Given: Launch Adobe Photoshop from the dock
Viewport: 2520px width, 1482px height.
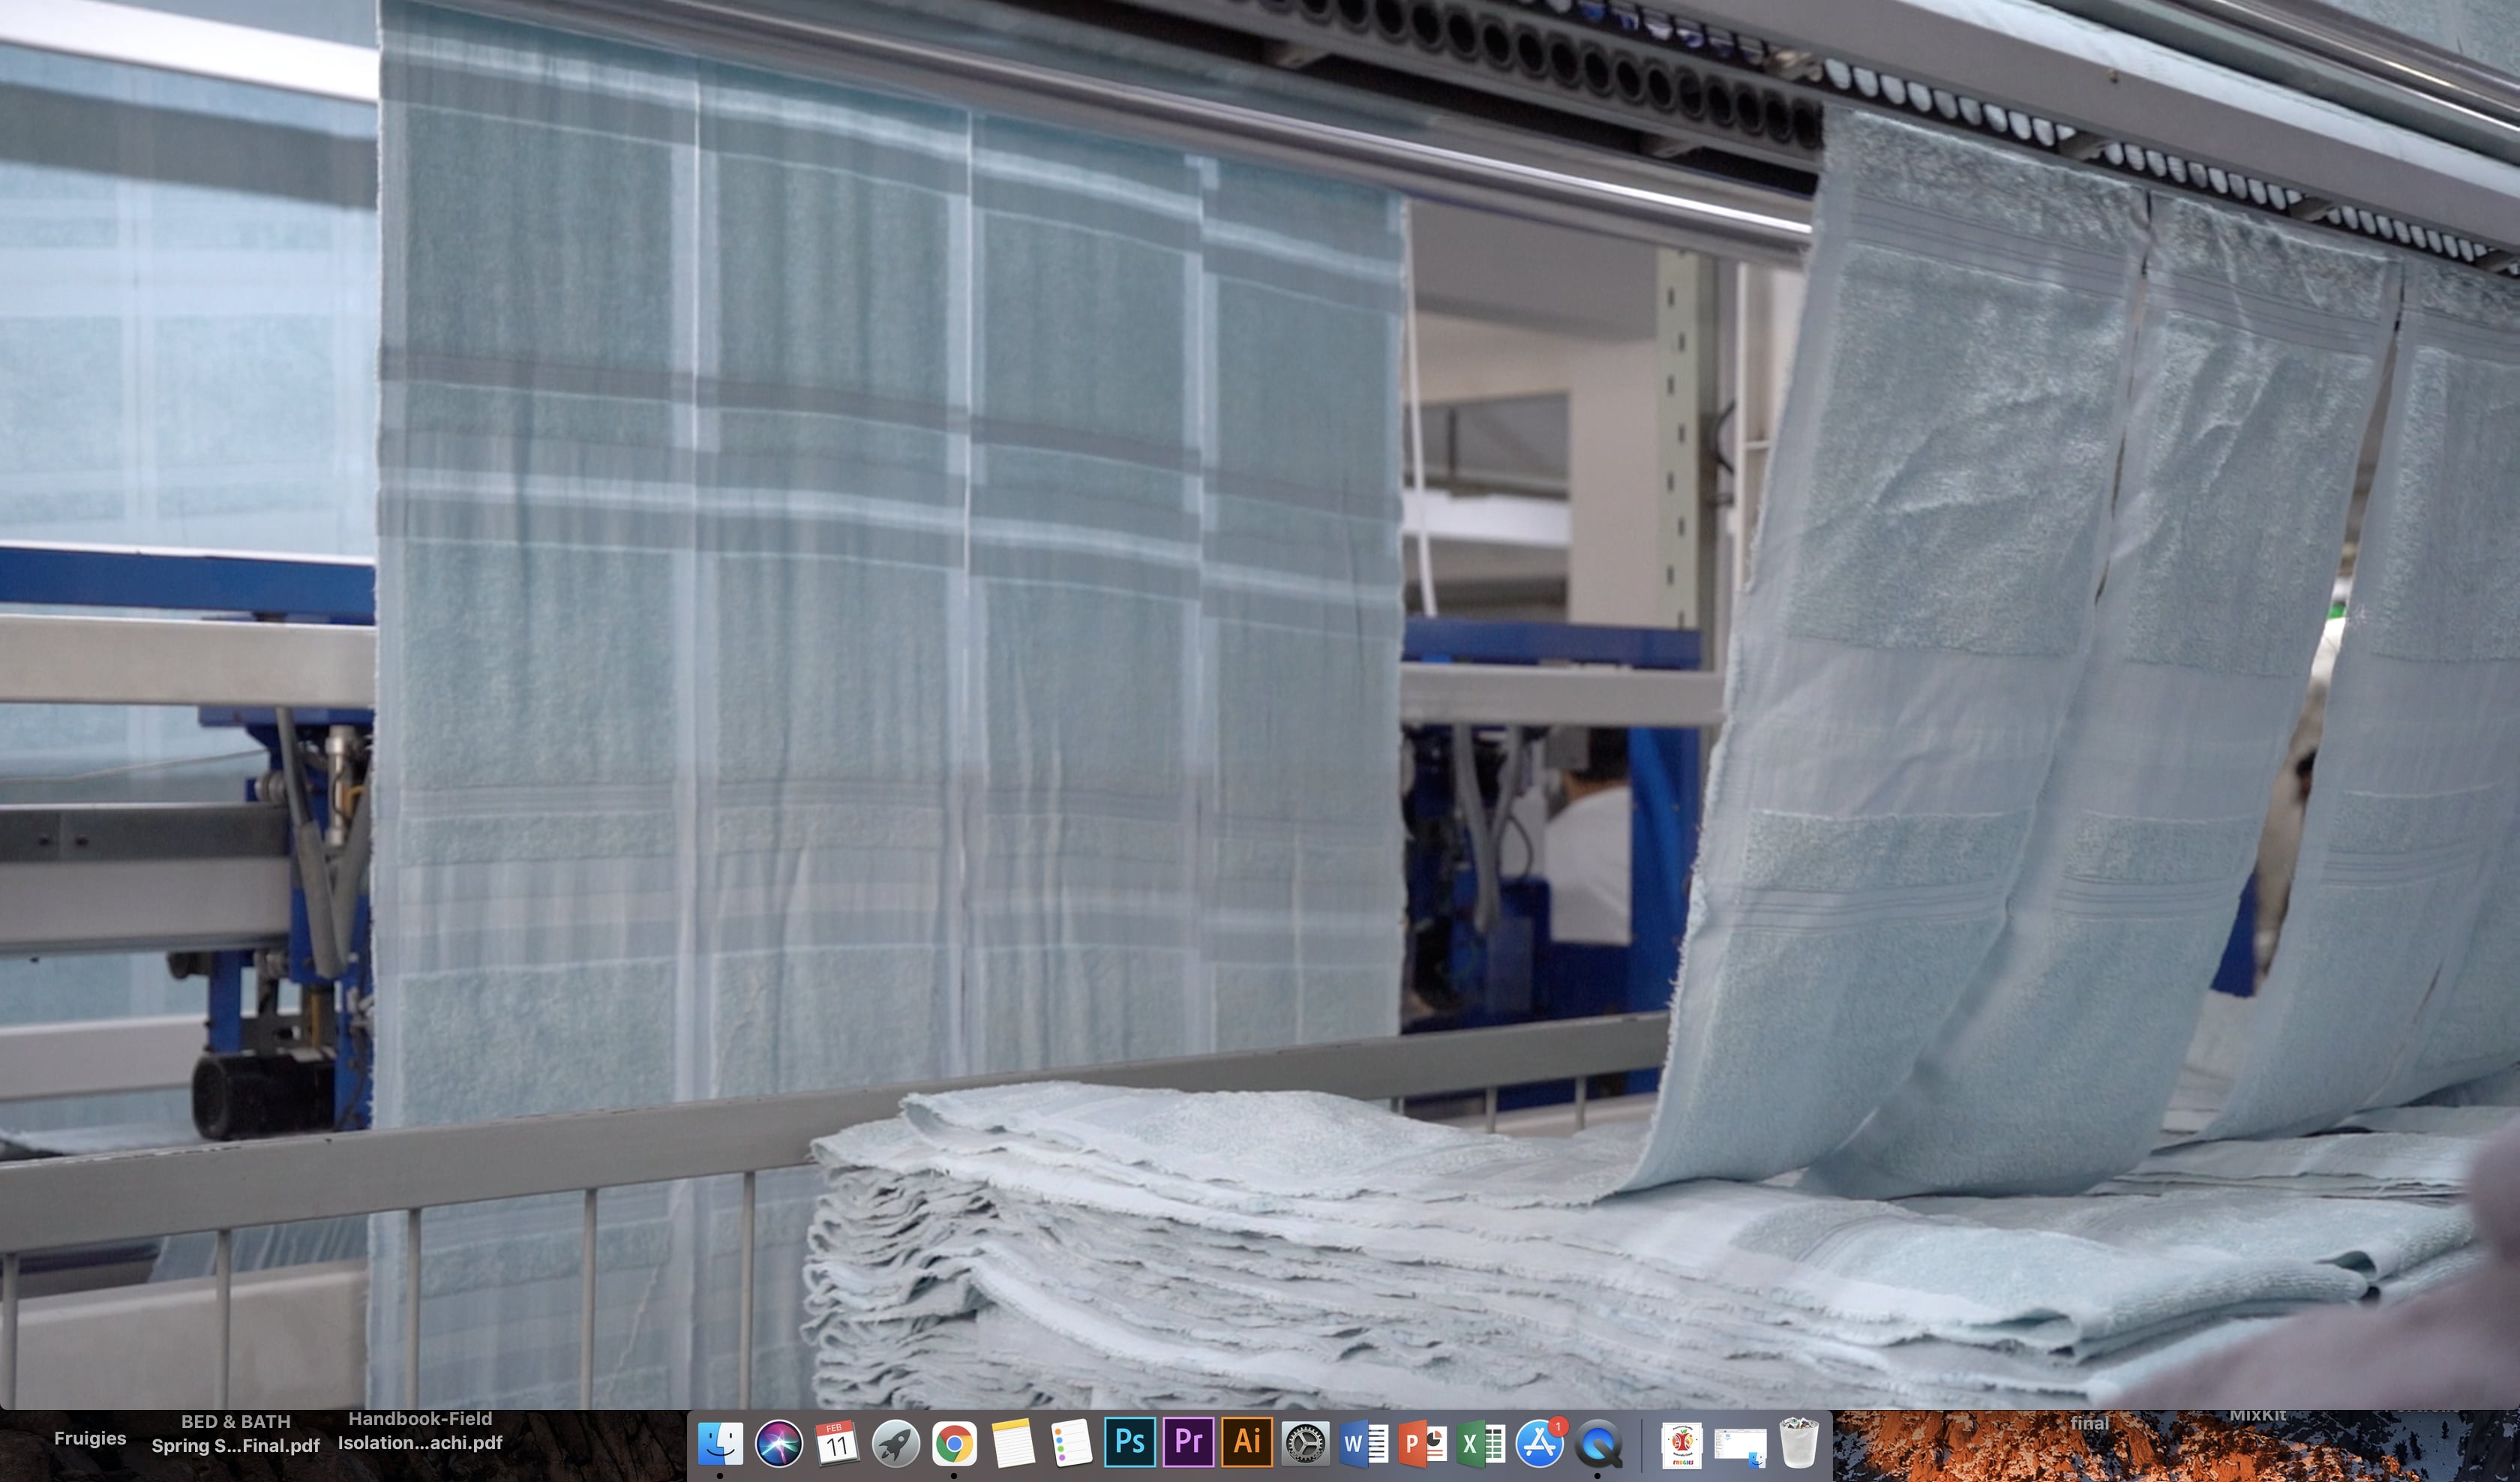Looking at the screenshot, I should (x=1130, y=1442).
